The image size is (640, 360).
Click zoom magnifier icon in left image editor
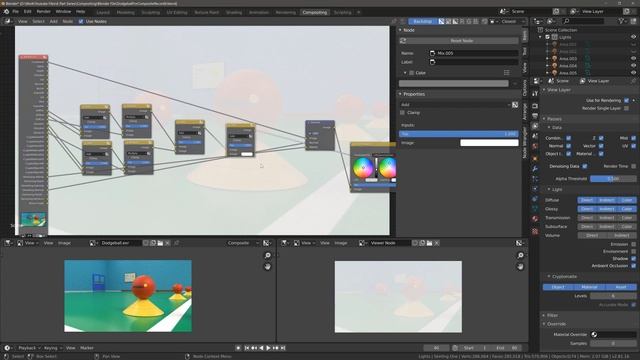pos(267,256)
